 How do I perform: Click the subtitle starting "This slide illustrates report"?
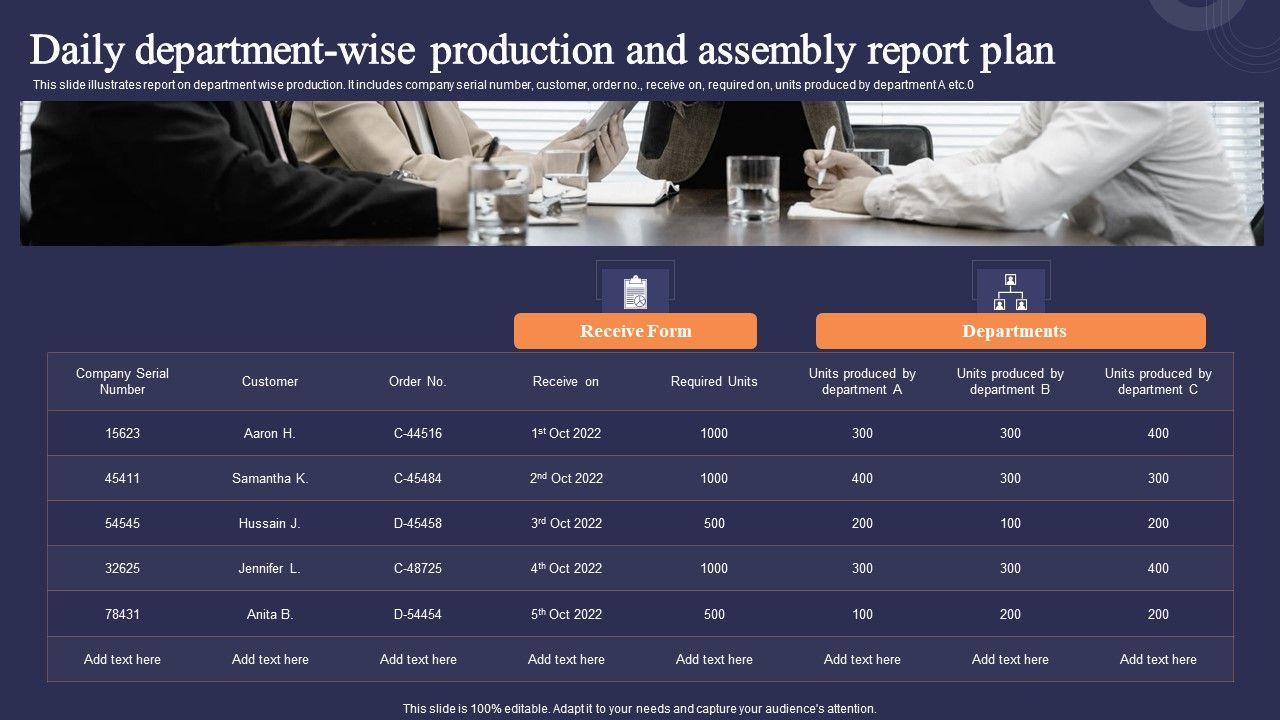503,85
